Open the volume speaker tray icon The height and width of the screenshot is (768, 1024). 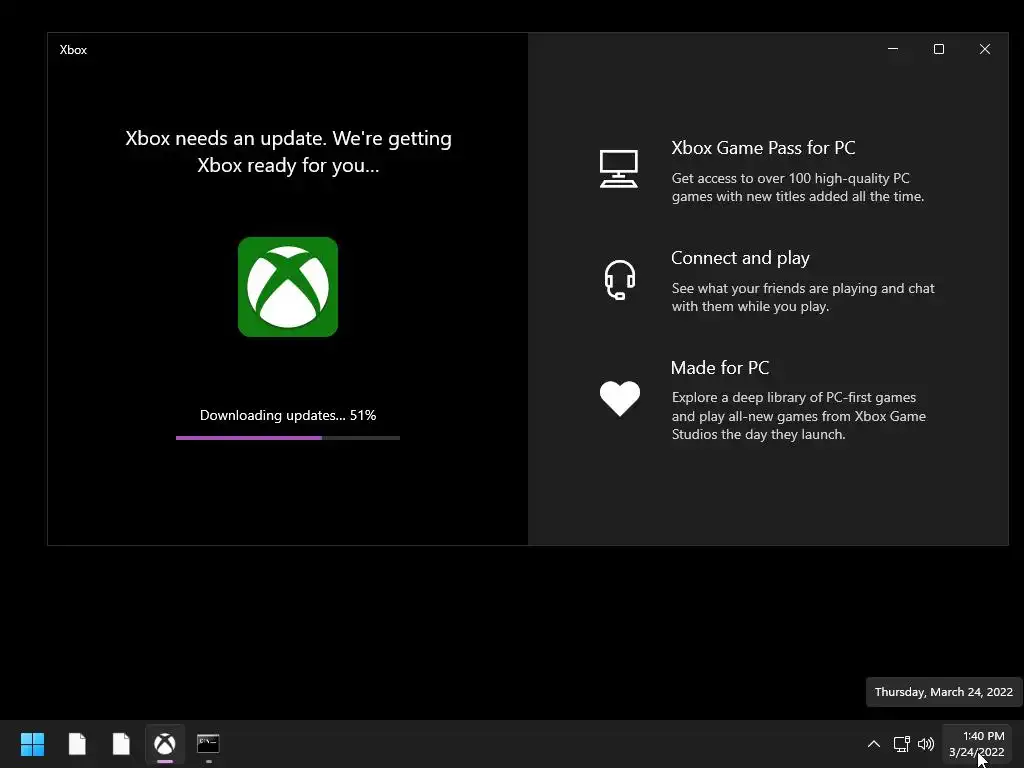[x=926, y=744]
